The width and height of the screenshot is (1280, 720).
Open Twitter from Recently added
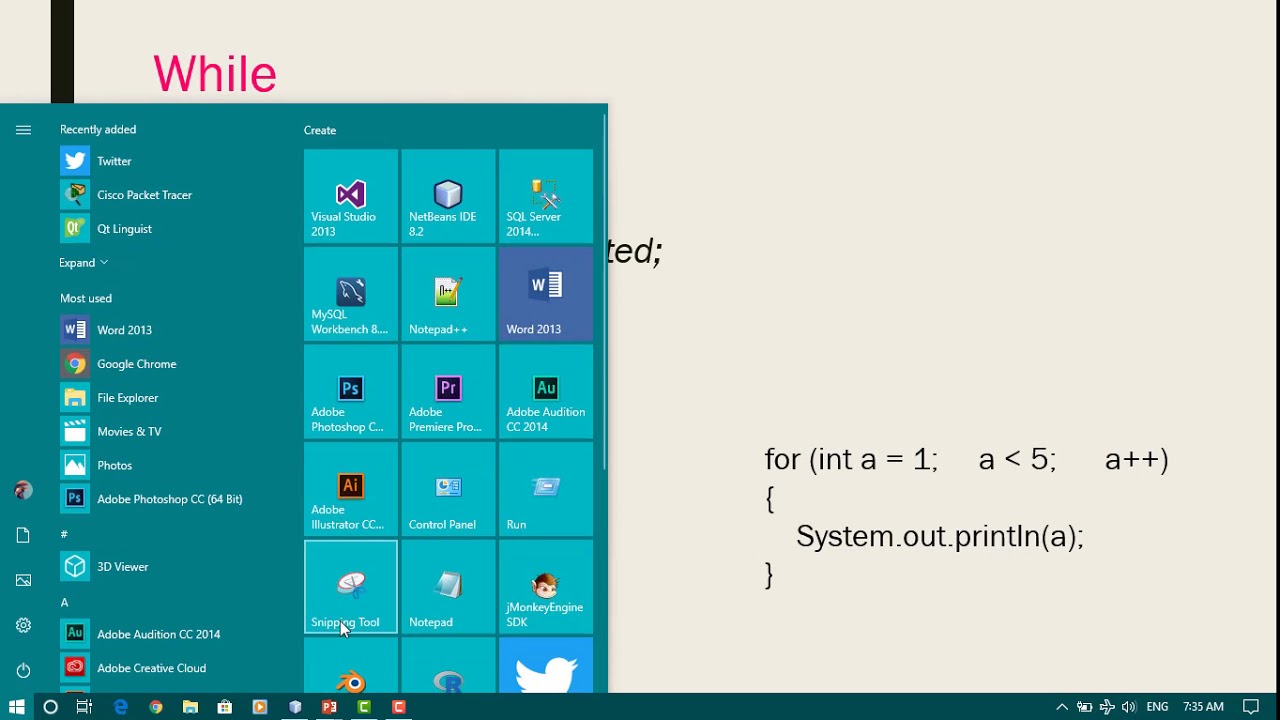[170, 161]
